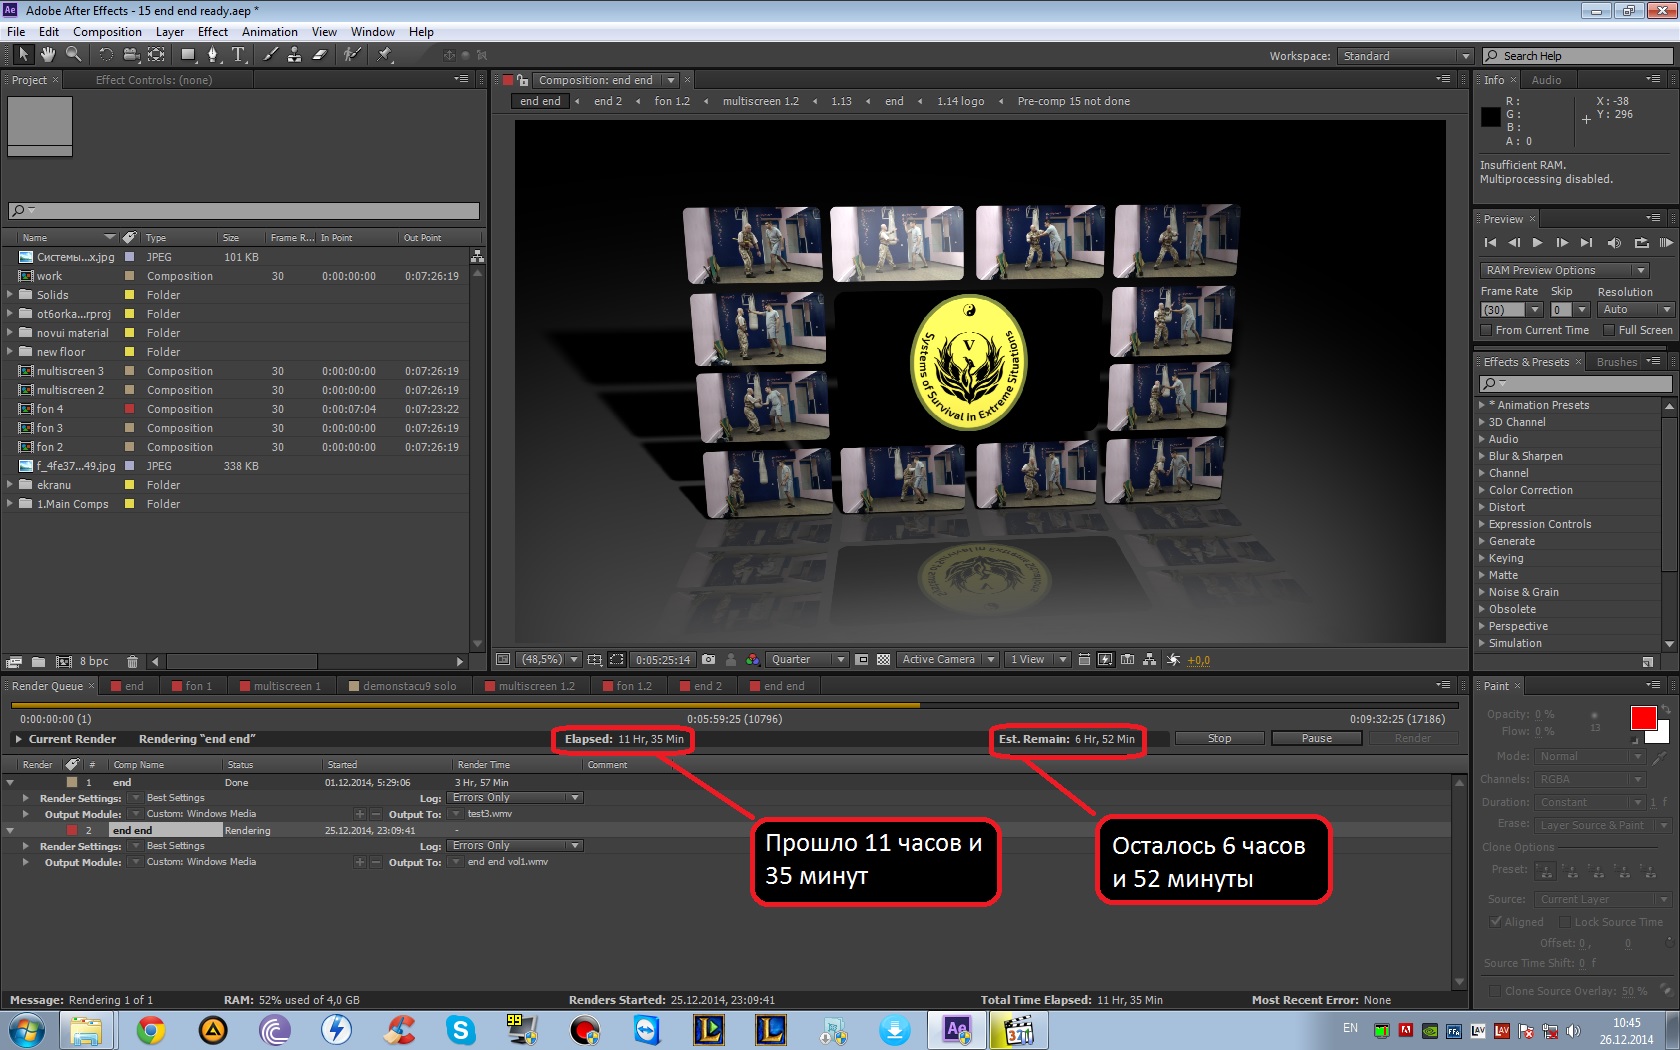
Task: Select the Clone Stamp tool
Action: [294, 55]
